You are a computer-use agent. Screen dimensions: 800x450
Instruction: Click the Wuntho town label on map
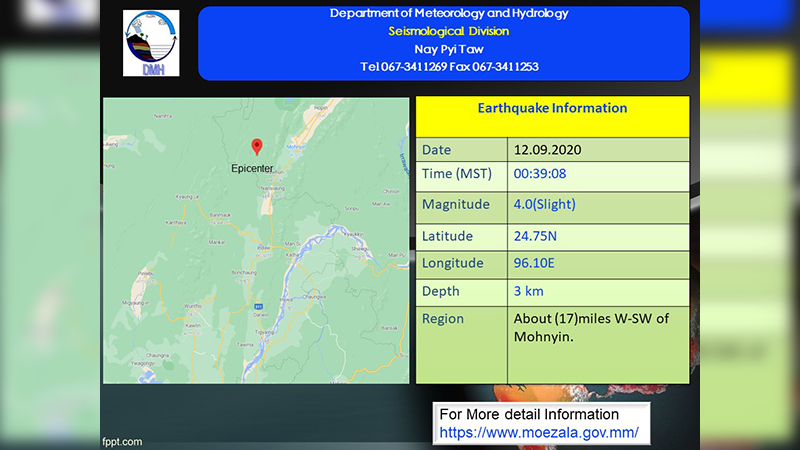click(193, 306)
